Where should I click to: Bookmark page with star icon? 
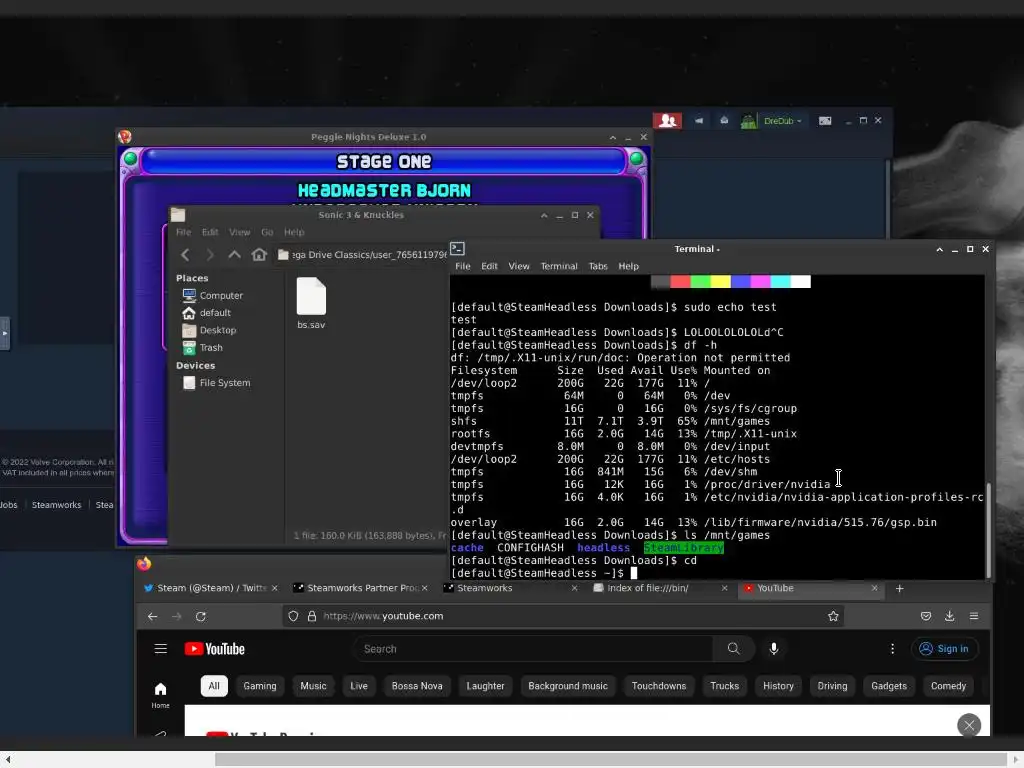pos(833,616)
